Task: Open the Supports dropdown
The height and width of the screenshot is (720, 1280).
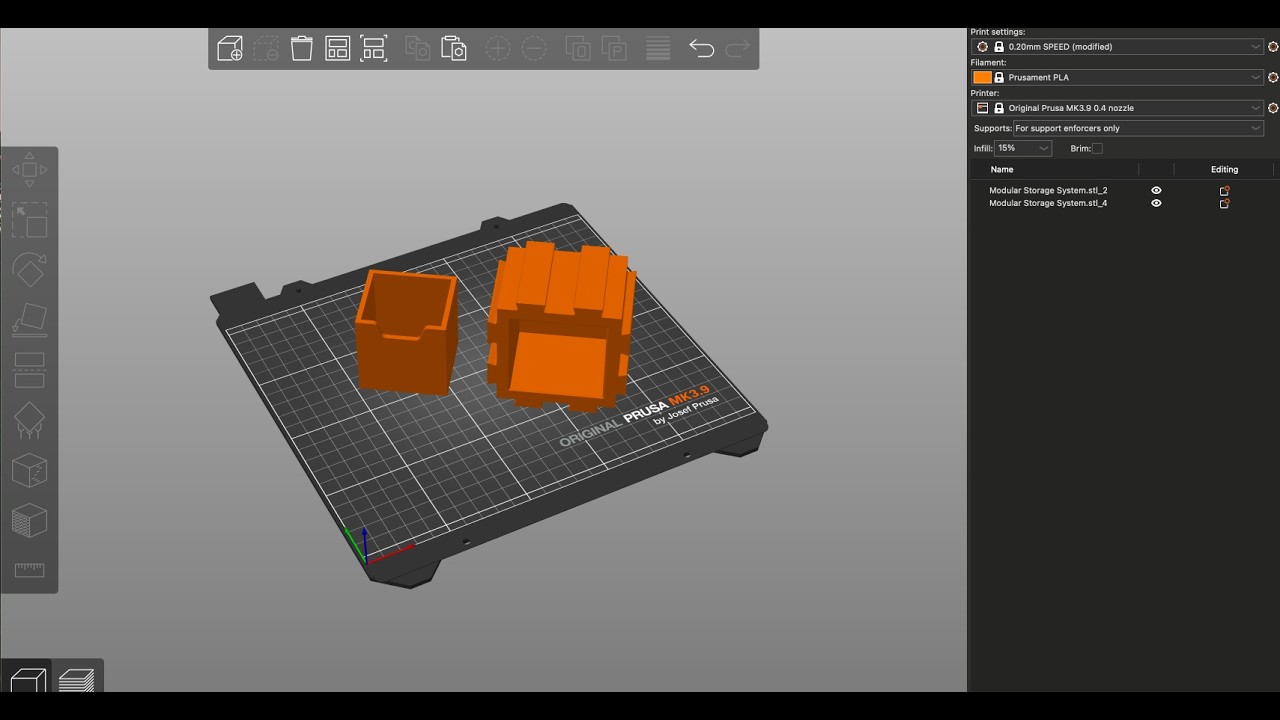Action: point(1139,128)
